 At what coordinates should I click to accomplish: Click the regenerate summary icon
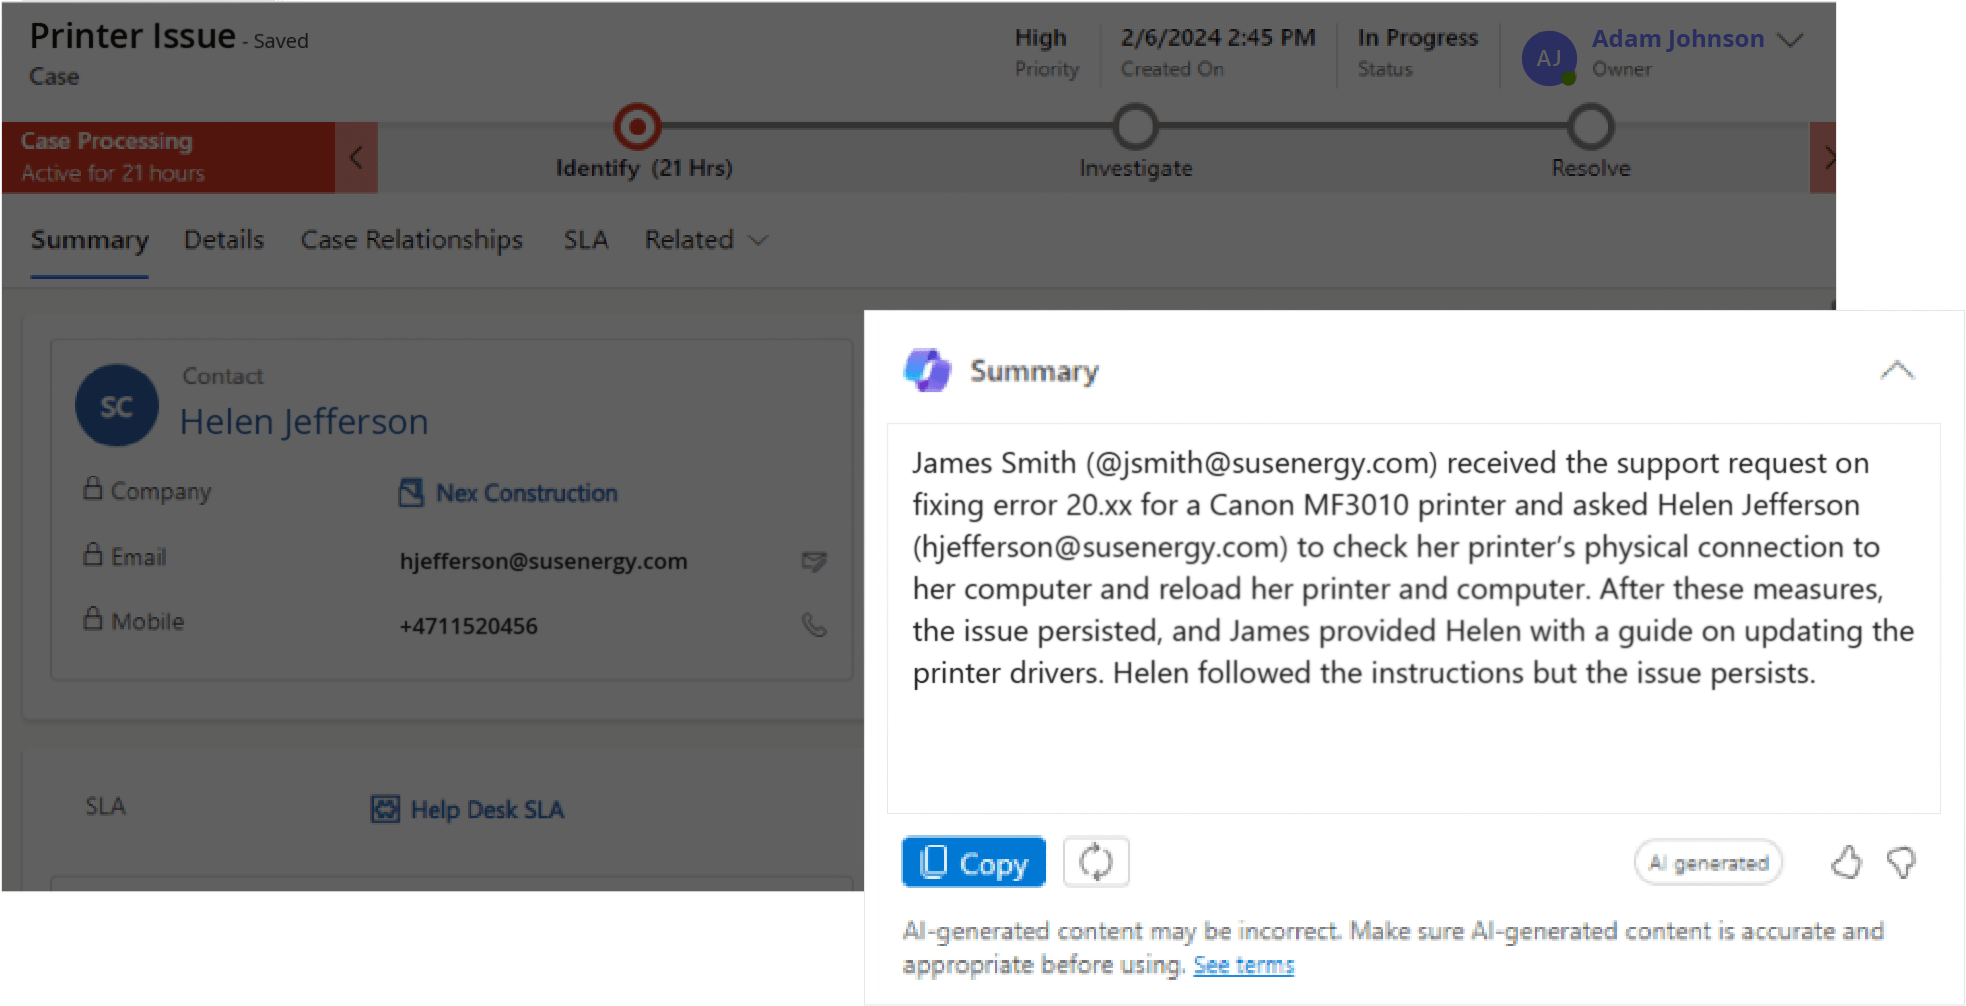[x=1096, y=861]
